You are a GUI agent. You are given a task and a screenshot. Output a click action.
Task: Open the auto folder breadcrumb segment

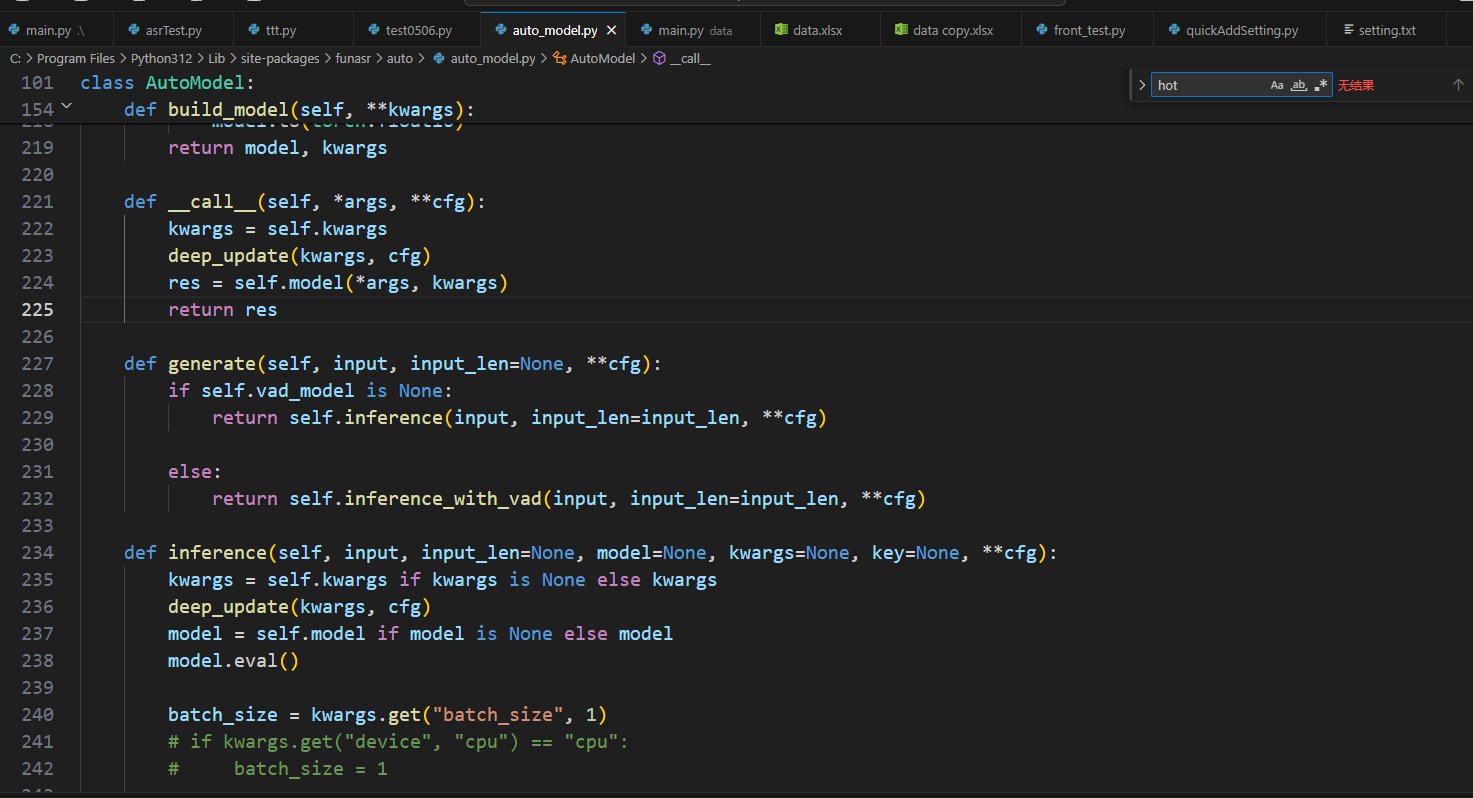pos(400,58)
